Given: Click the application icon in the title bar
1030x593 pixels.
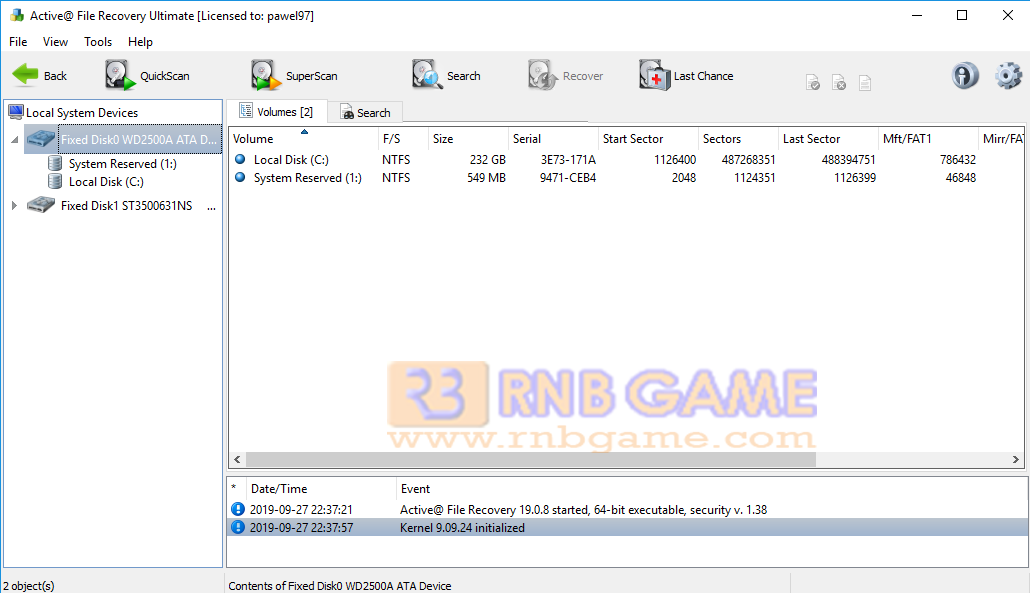Looking at the screenshot, I should [x=16, y=15].
